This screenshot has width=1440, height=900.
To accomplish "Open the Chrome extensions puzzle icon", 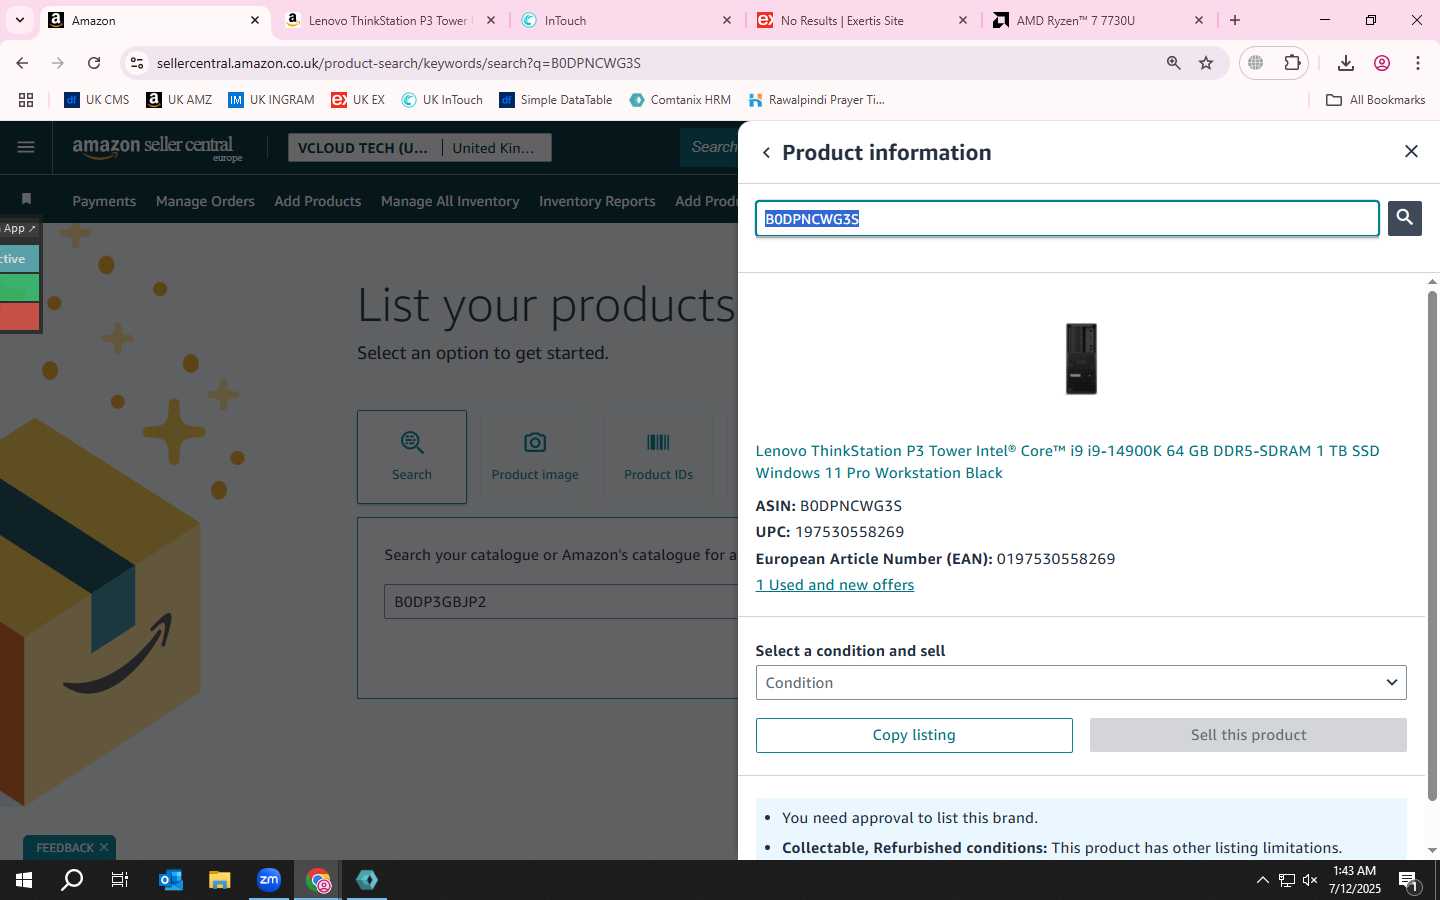I will [x=1292, y=63].
